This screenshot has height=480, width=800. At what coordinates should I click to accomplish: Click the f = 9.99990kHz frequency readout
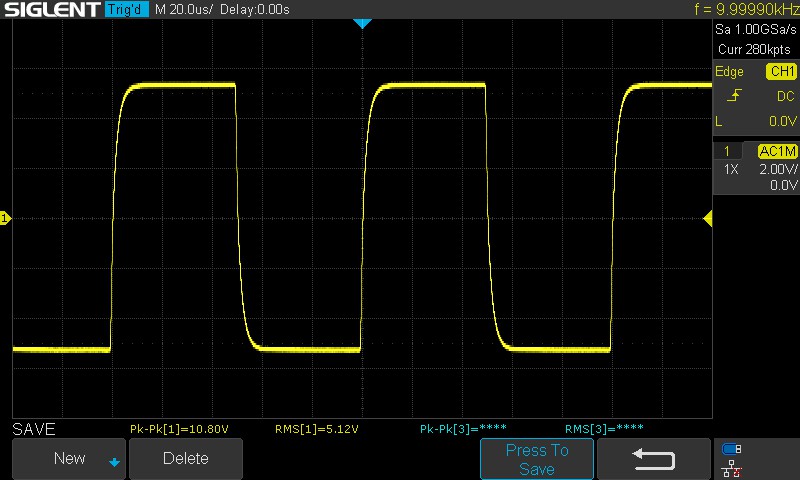[x=746, y=9]
